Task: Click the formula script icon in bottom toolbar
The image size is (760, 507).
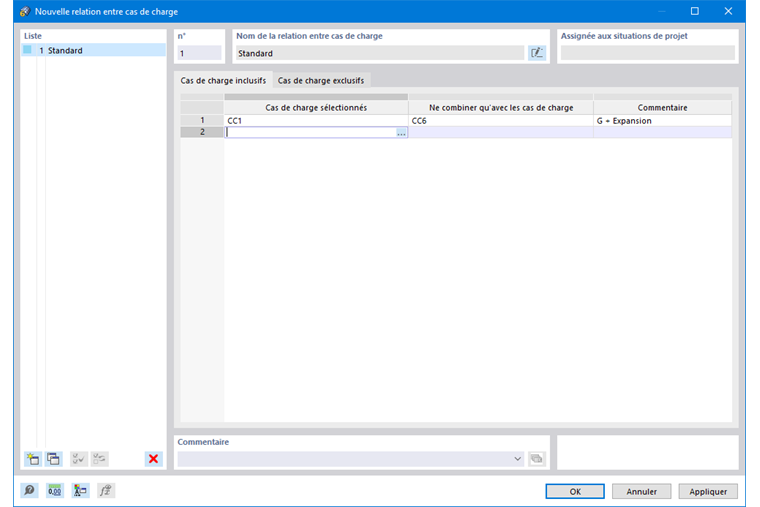Action: click(x=106, y=491)
